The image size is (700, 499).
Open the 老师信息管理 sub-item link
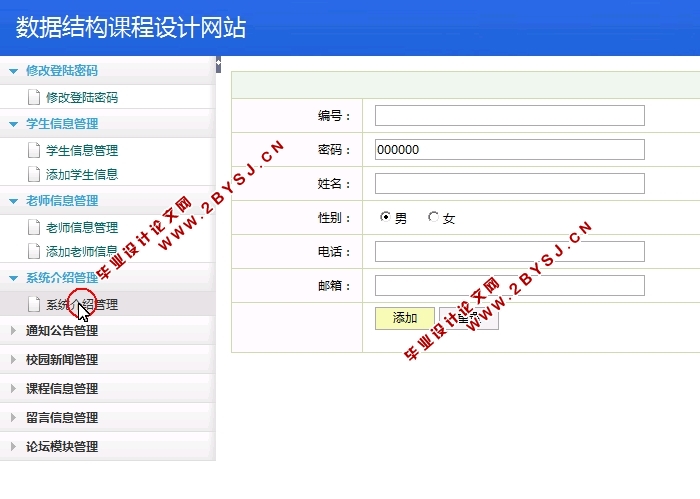[x=82, y=227]
